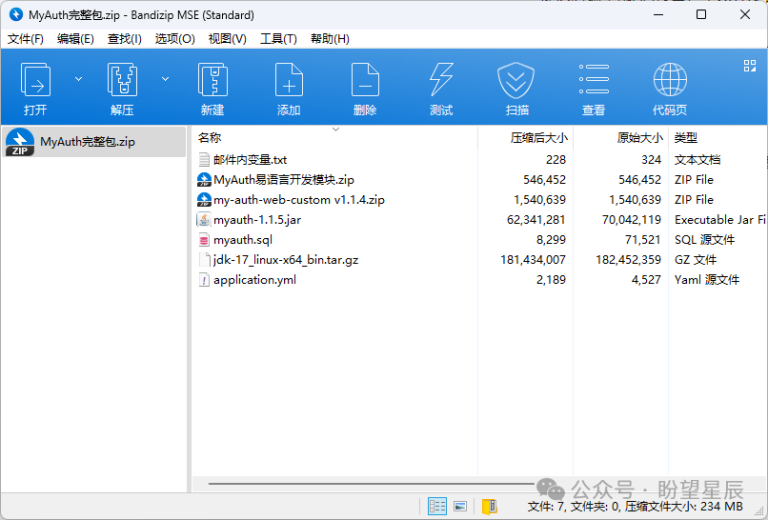Click the Bandizip ZIP icon in left panel

click(x=20, y=142)
